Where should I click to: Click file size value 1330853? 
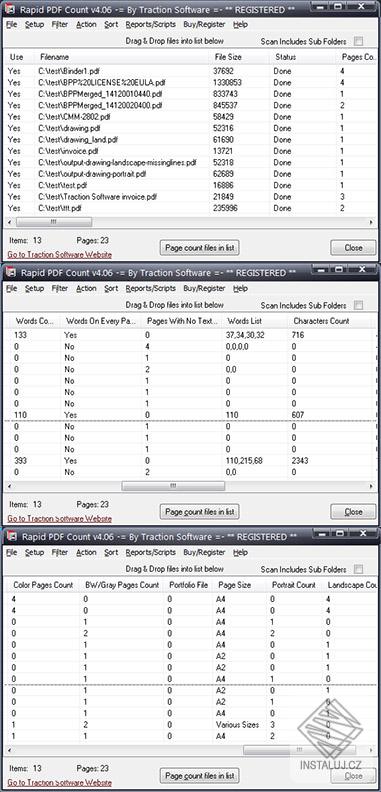228,83
